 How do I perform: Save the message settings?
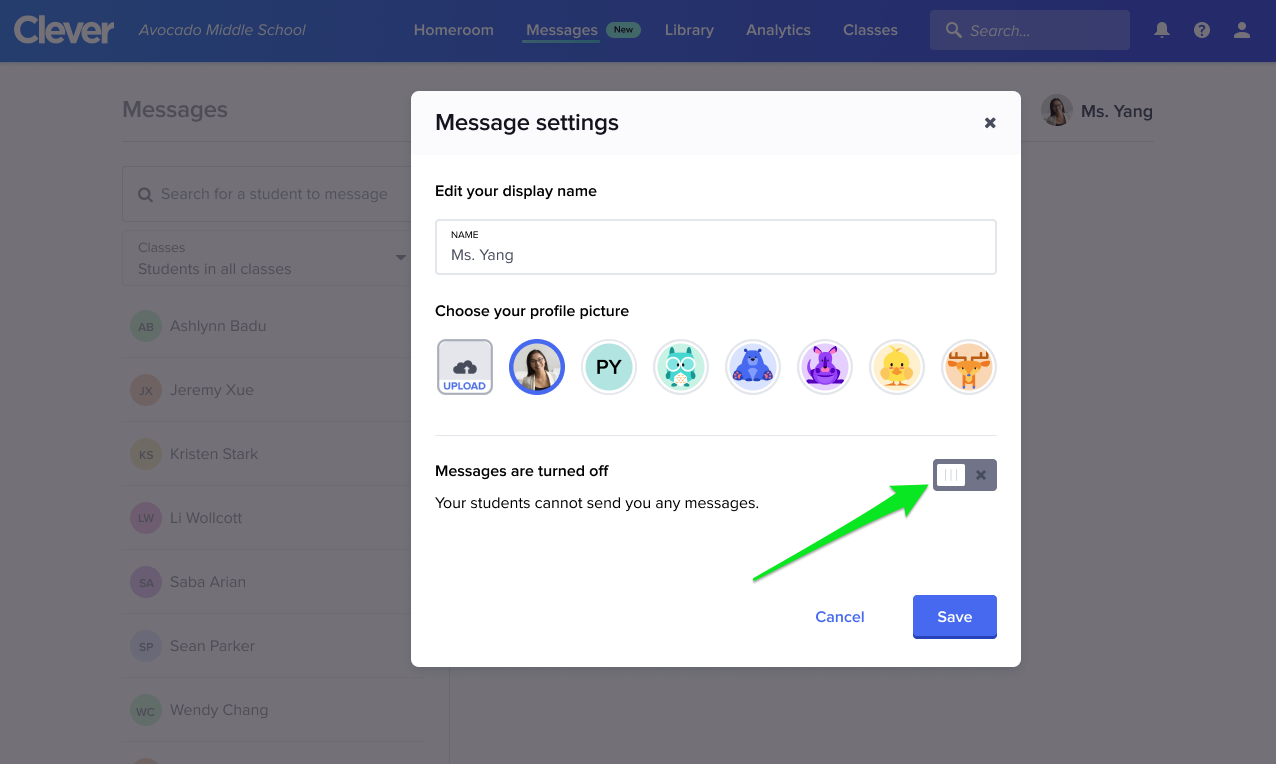pos(954,617)
